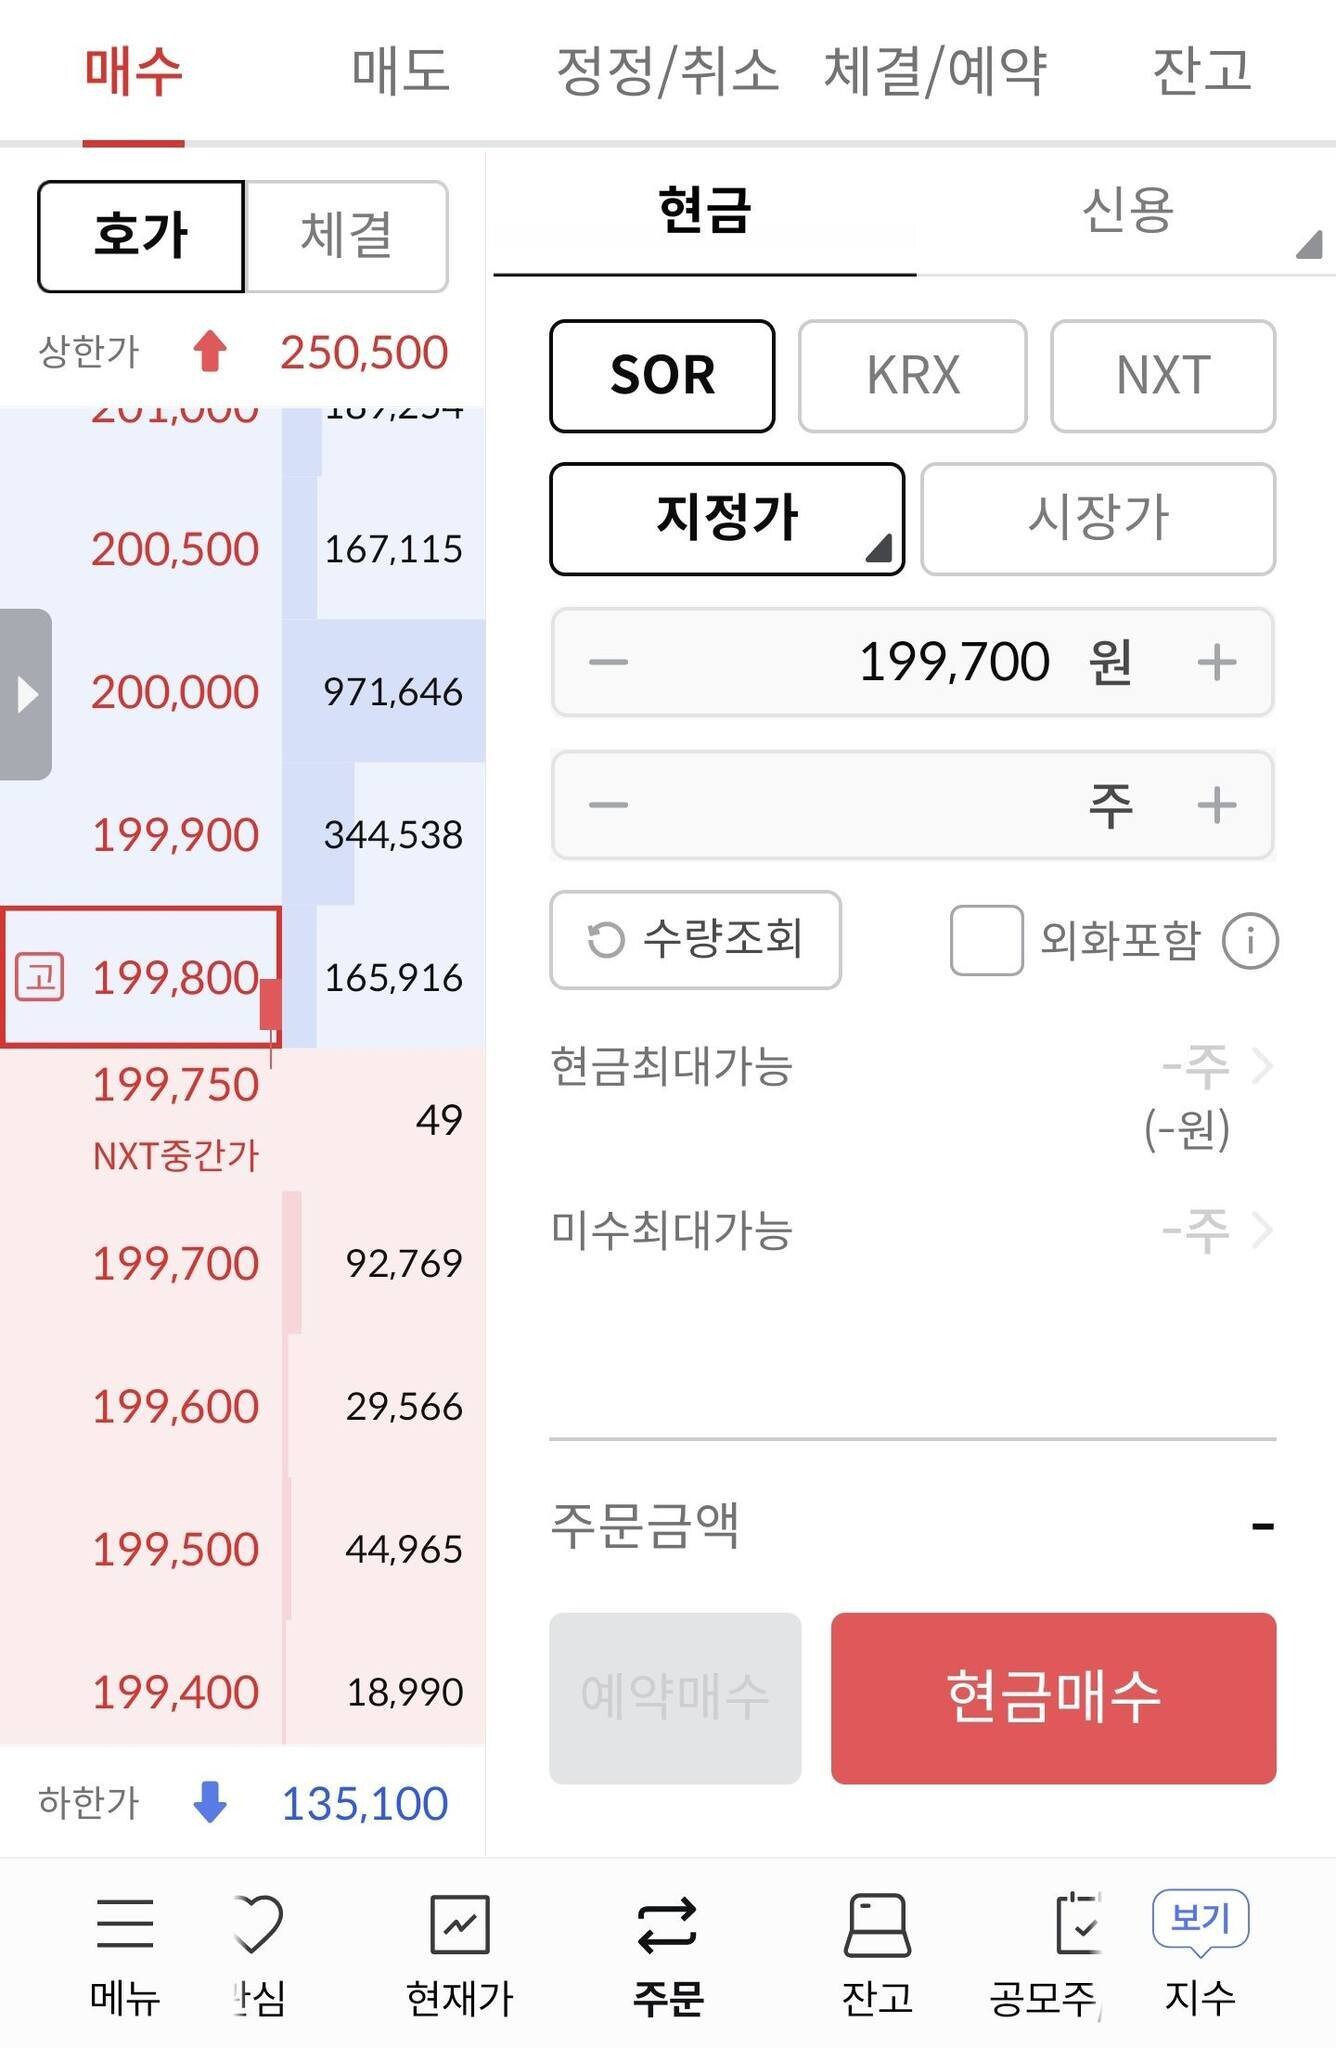The width and height of the screenshot is (1336, 2048).
Task: Open the 공모주 clipboard icon
Action: click(1078, 1922)
